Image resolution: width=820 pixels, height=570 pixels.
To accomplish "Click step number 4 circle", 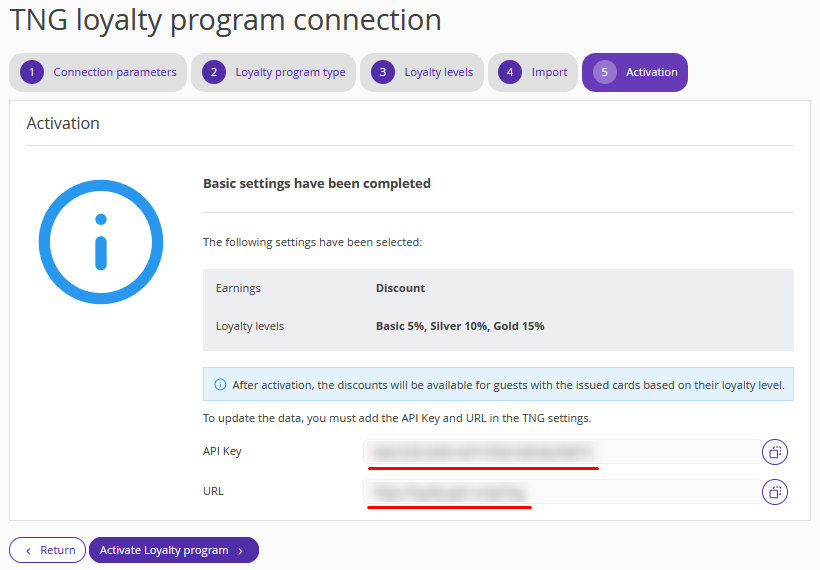I will coord(510,72).
